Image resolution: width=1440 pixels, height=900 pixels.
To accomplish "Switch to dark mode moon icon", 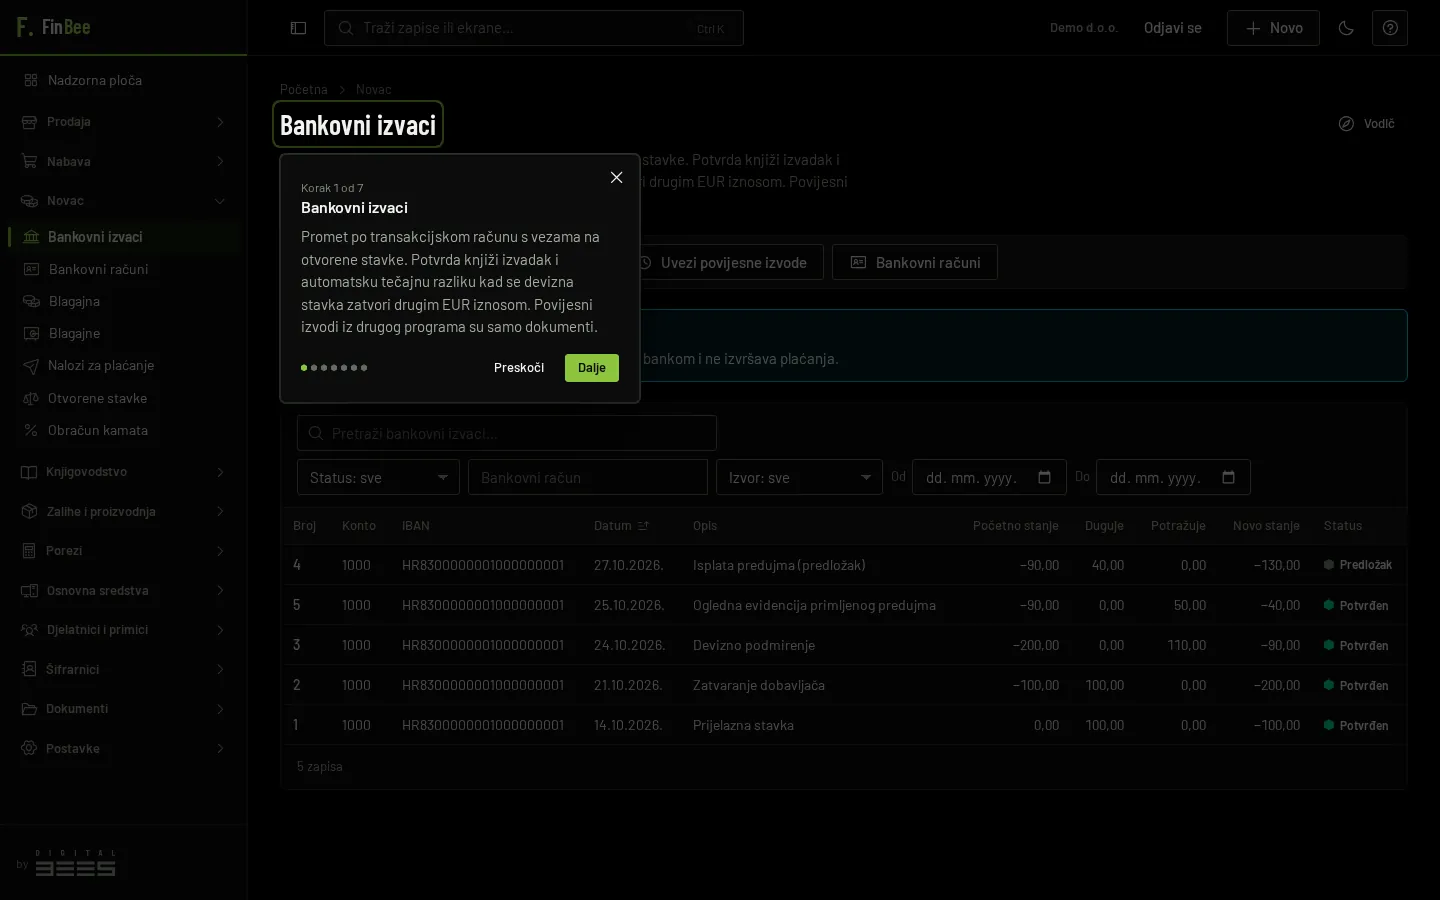I will (1346, 28).
